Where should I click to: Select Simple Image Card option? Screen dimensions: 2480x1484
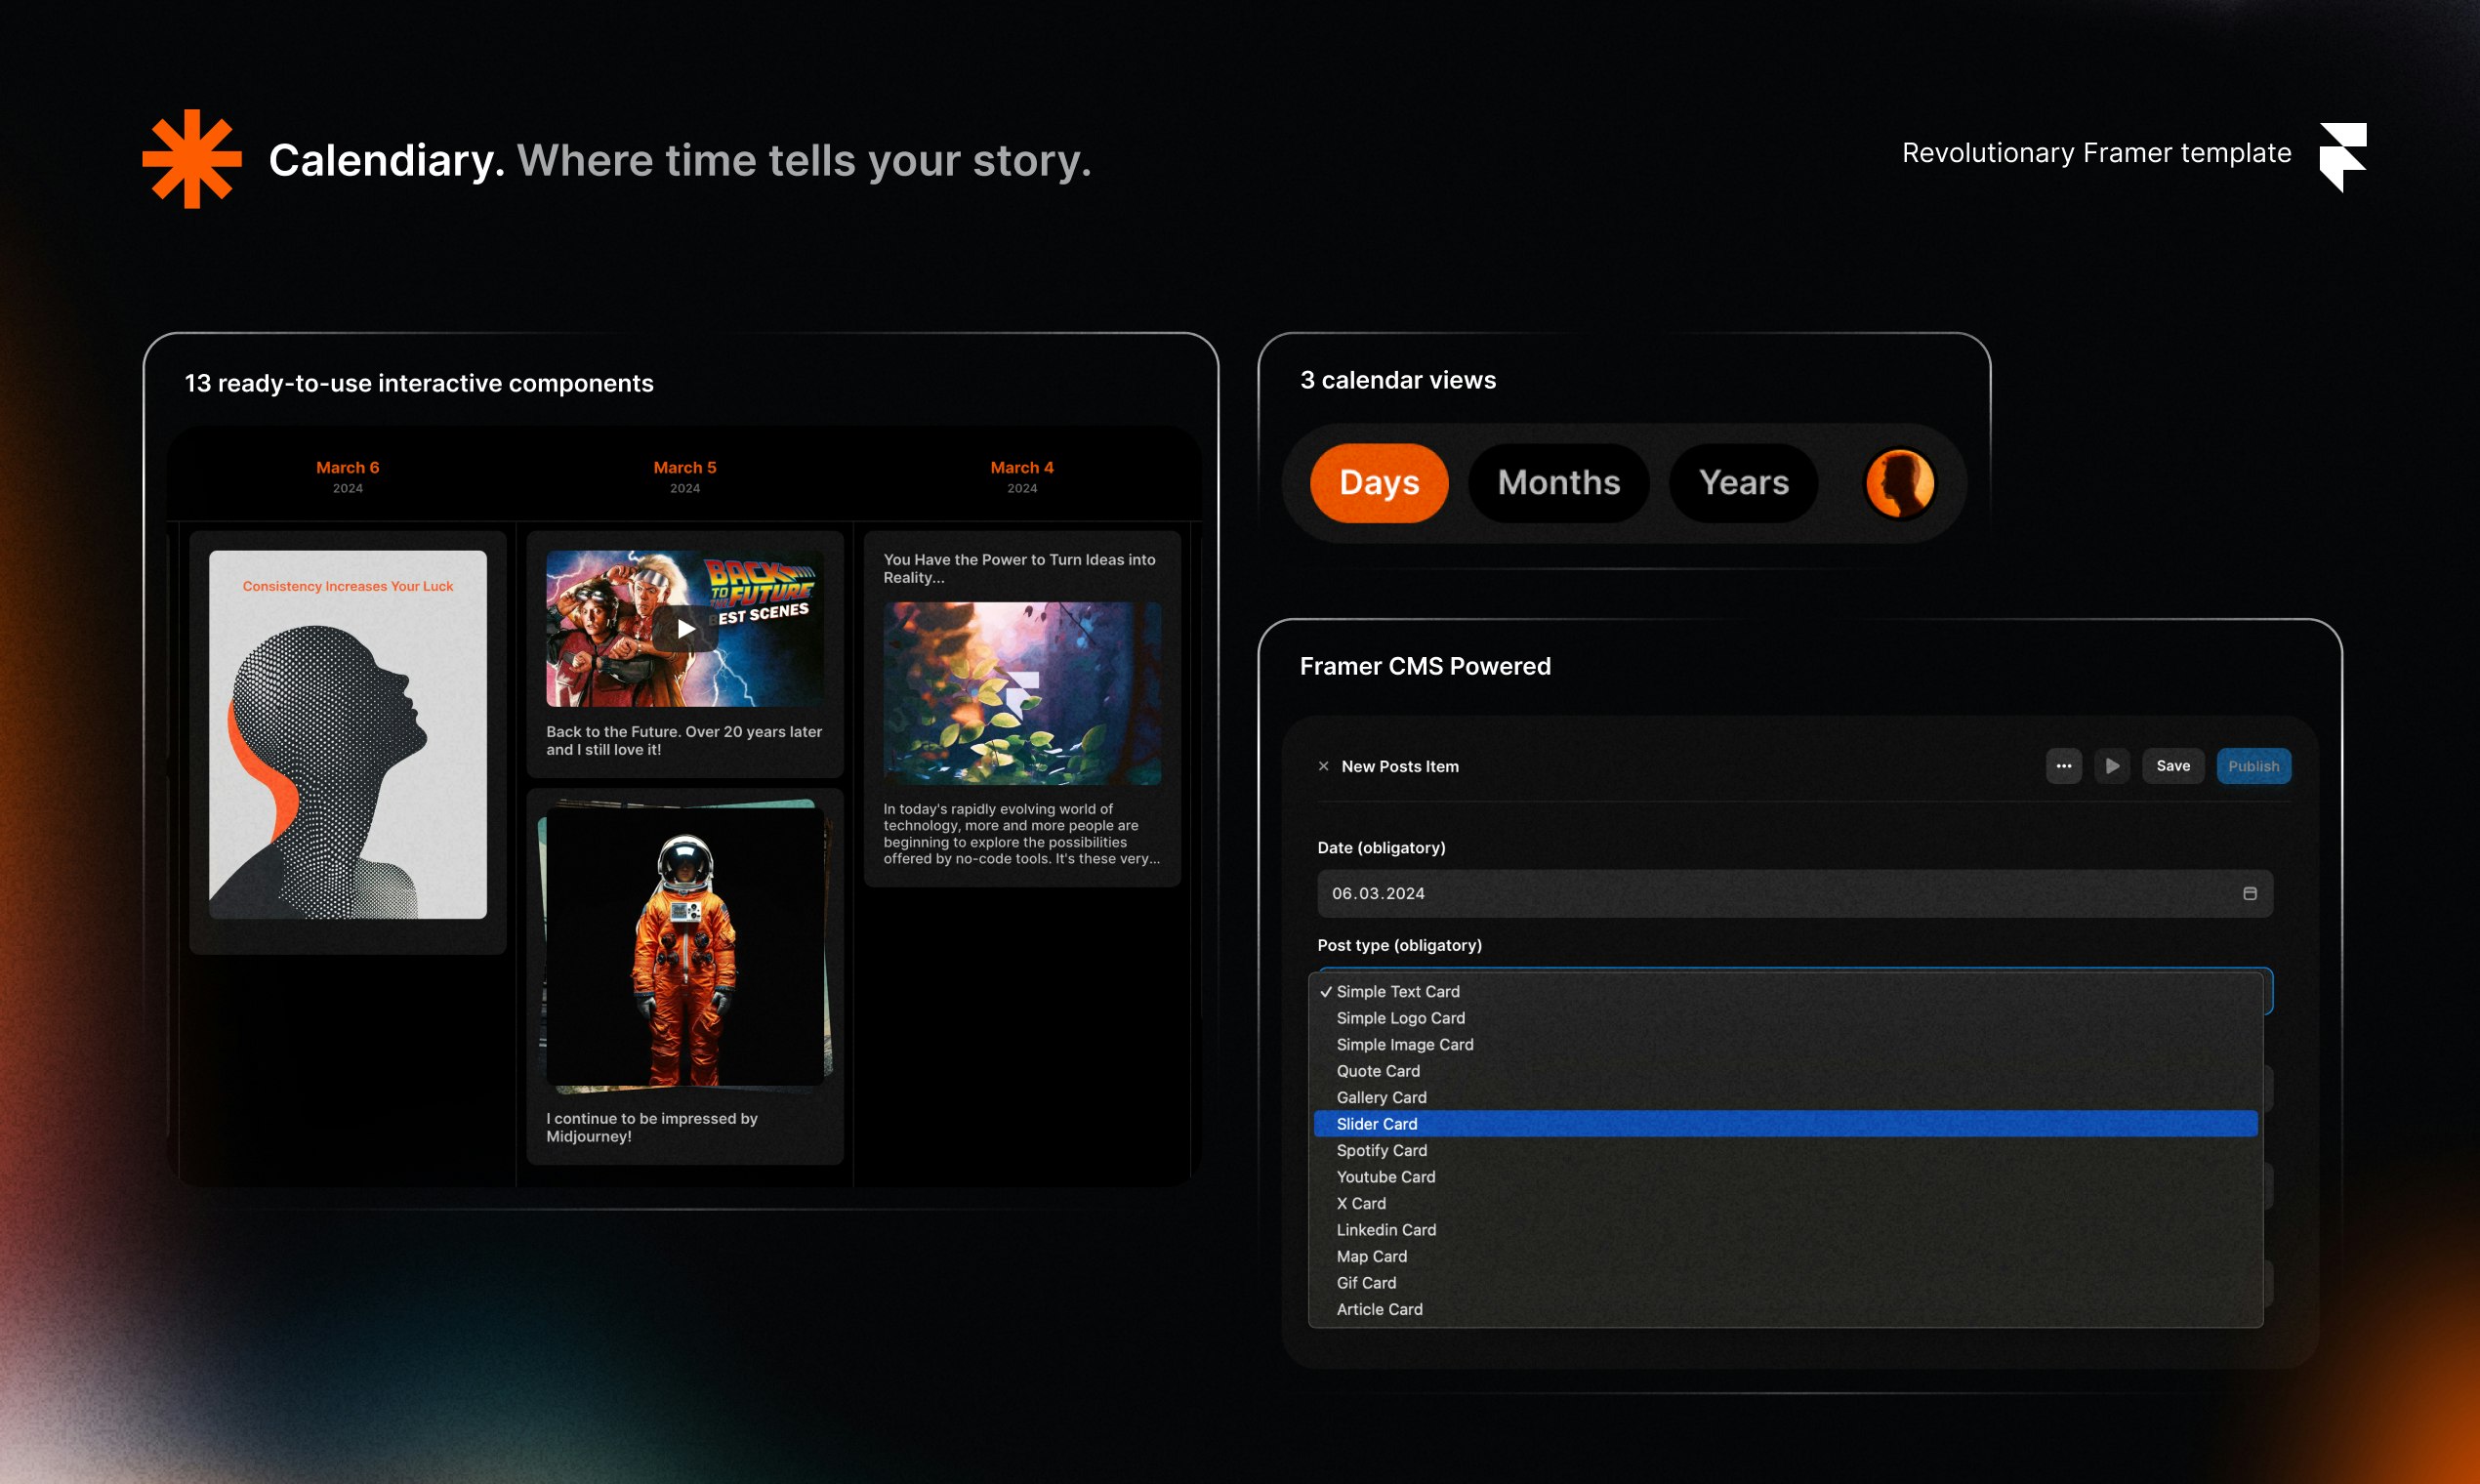tap(1785, 1044)
